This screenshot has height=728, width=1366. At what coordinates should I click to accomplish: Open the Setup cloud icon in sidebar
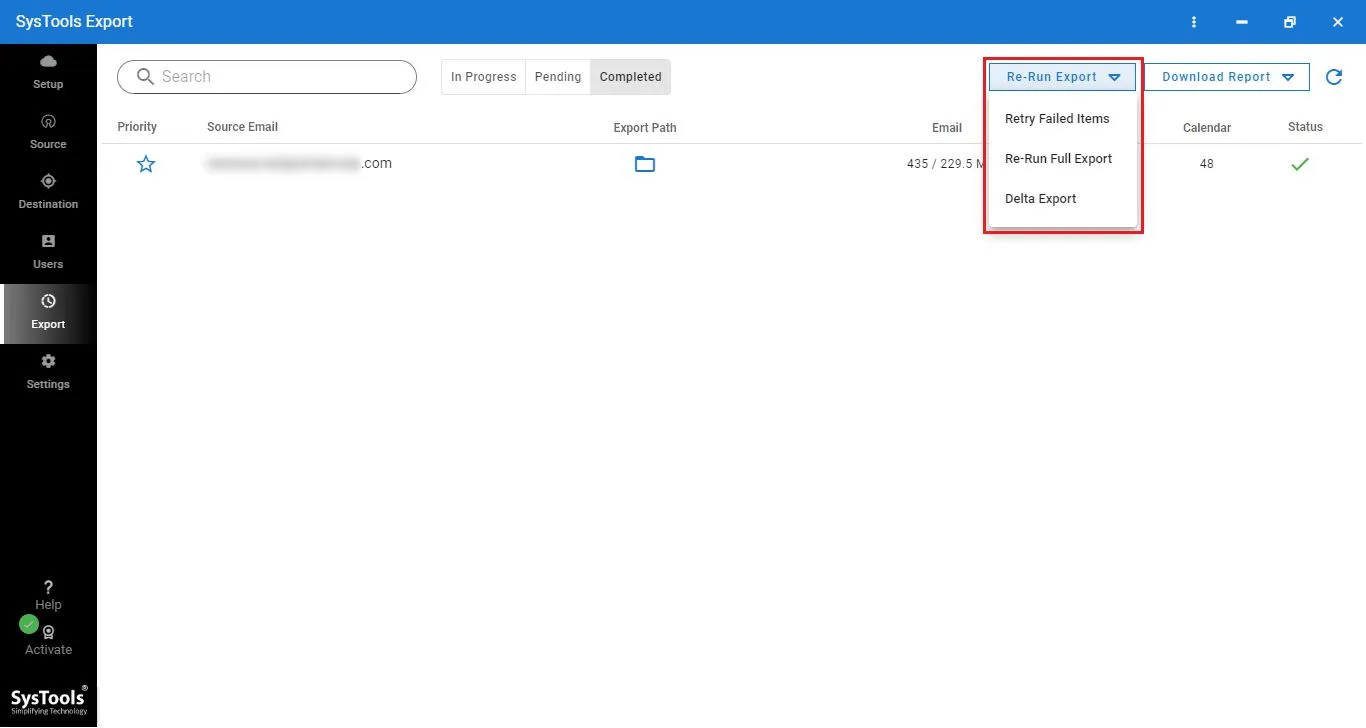48,63
